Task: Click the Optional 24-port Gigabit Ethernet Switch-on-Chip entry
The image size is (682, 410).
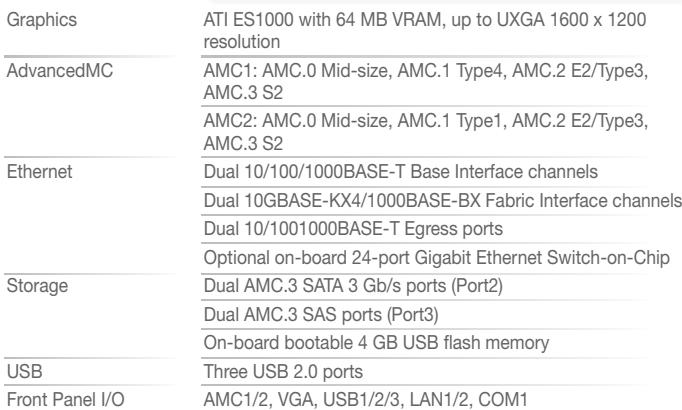Action: pos(437,257)
